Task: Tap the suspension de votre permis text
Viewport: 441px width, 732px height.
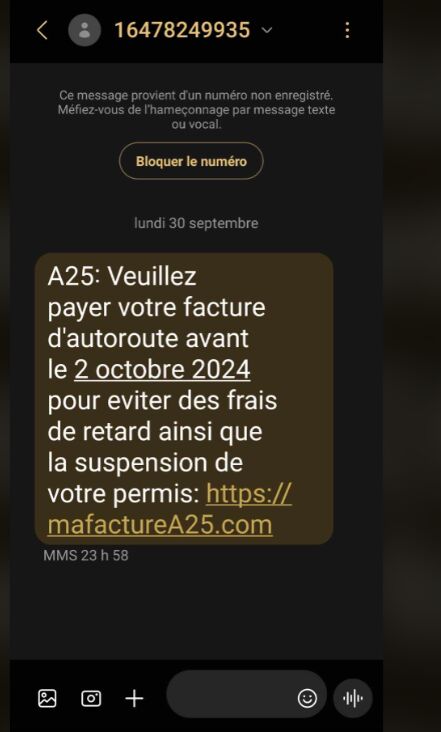Action: tap(145, 478)
